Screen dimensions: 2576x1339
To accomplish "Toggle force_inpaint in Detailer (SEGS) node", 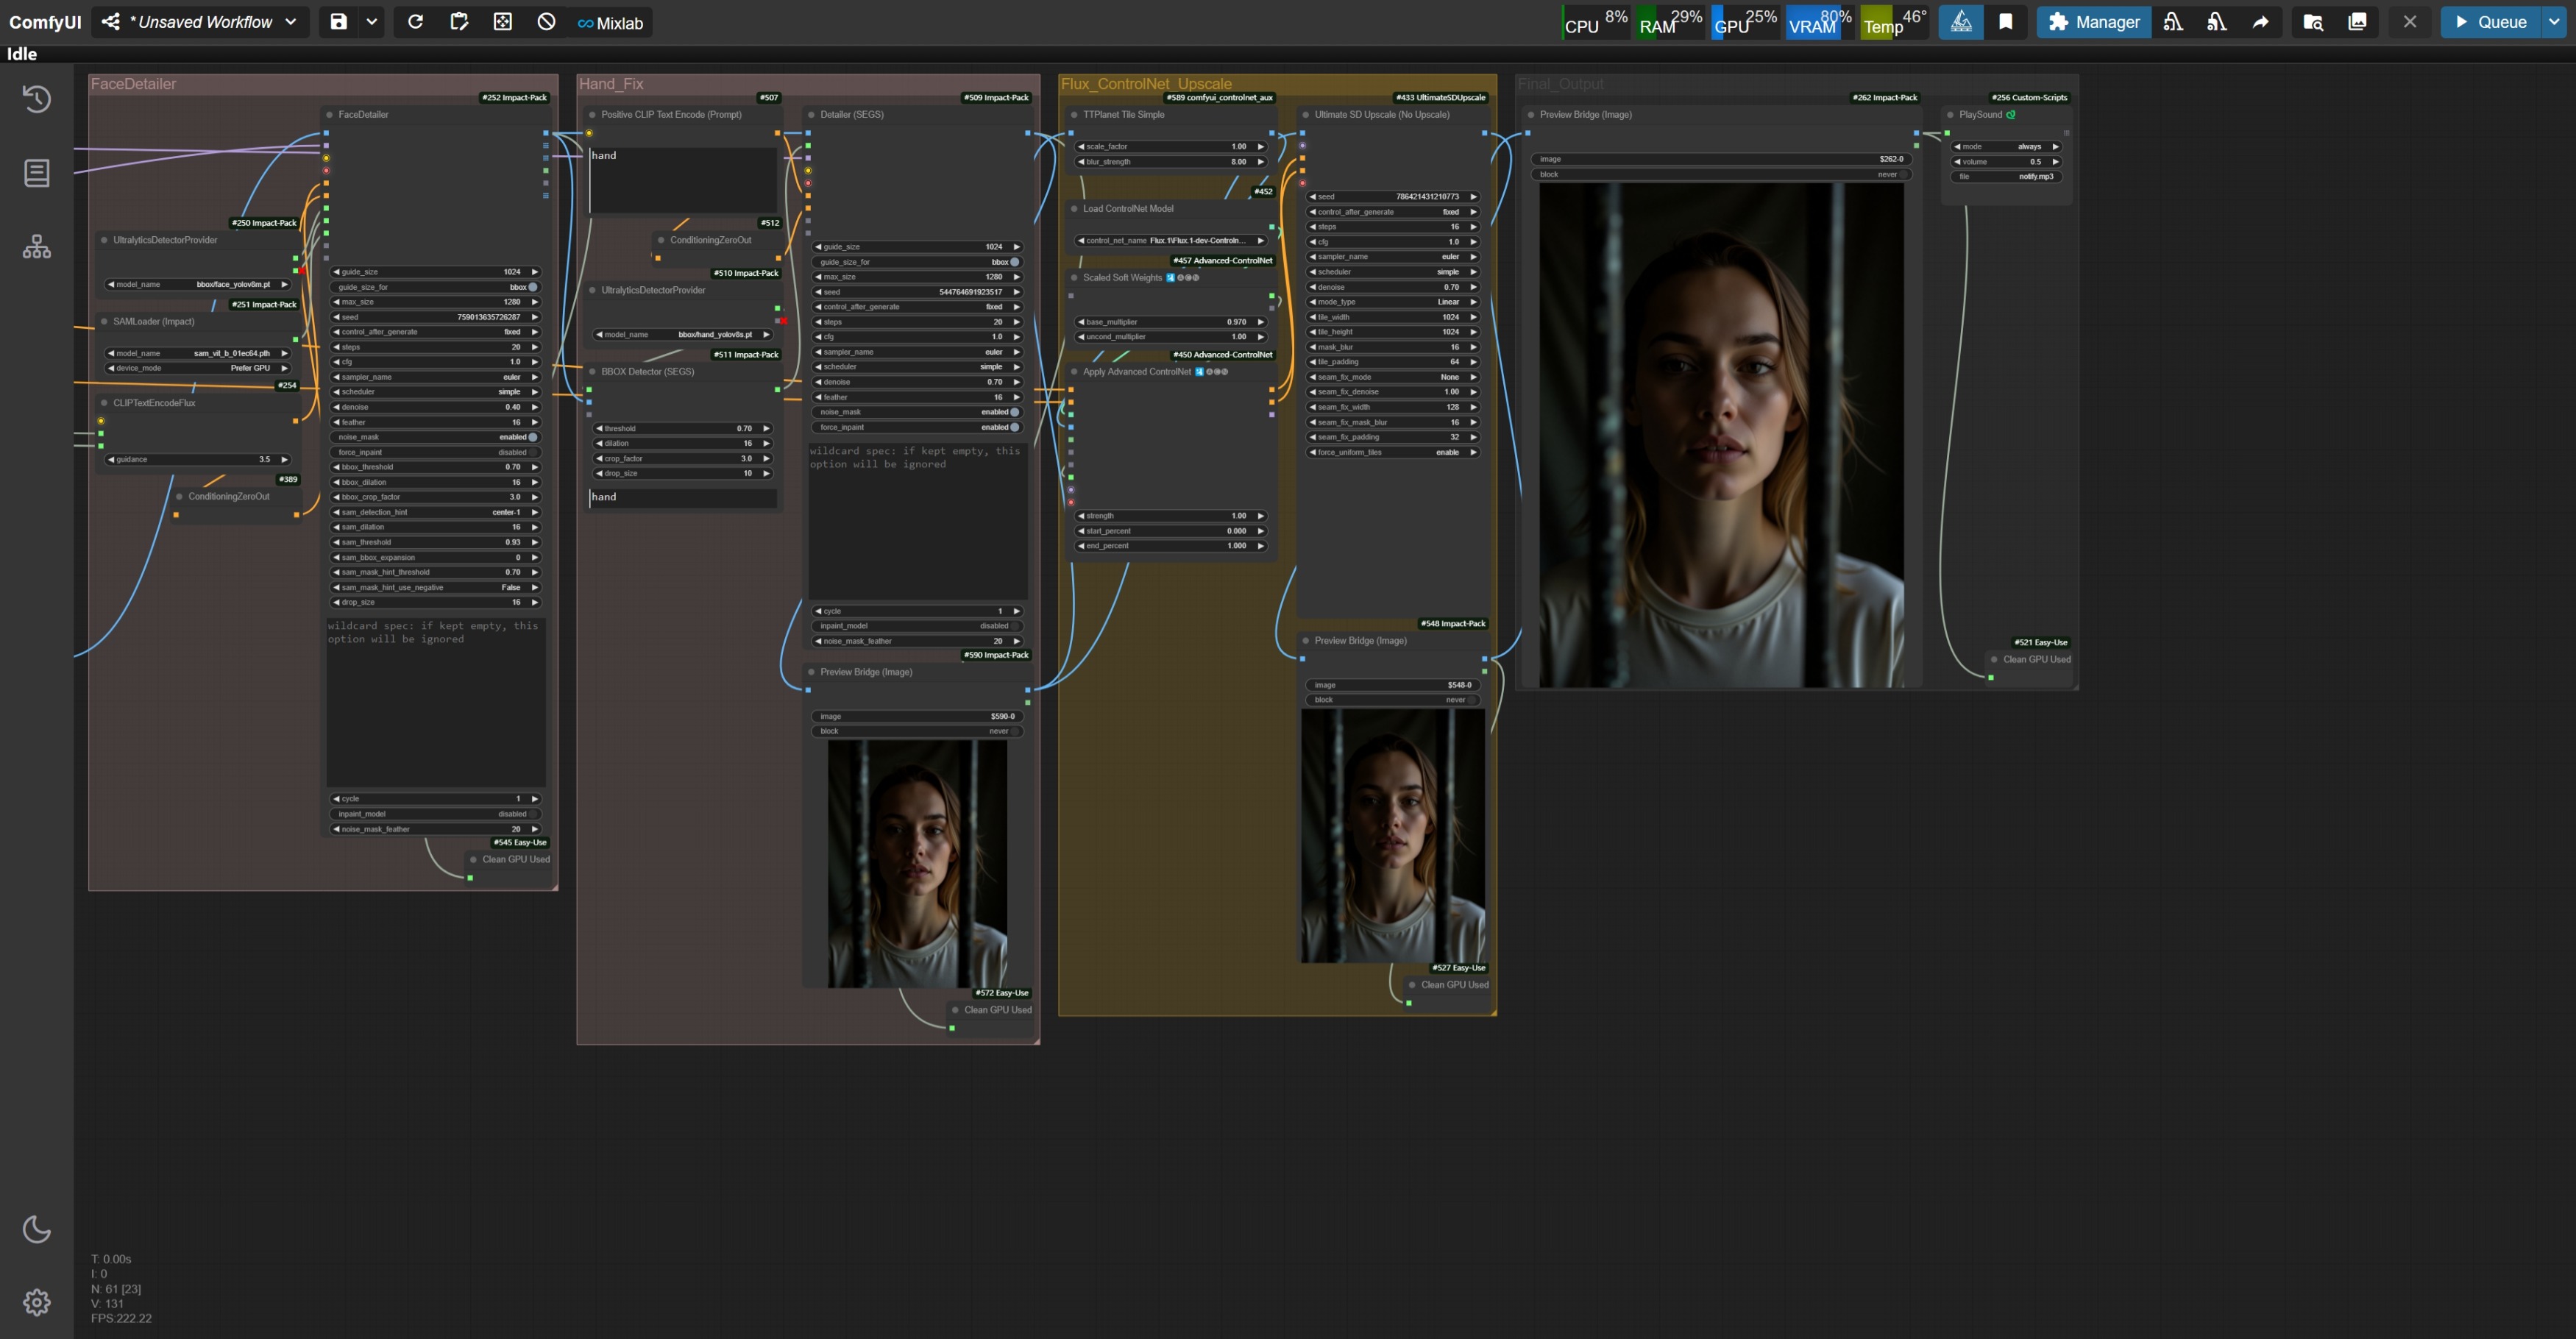I will click(1014, 427).
